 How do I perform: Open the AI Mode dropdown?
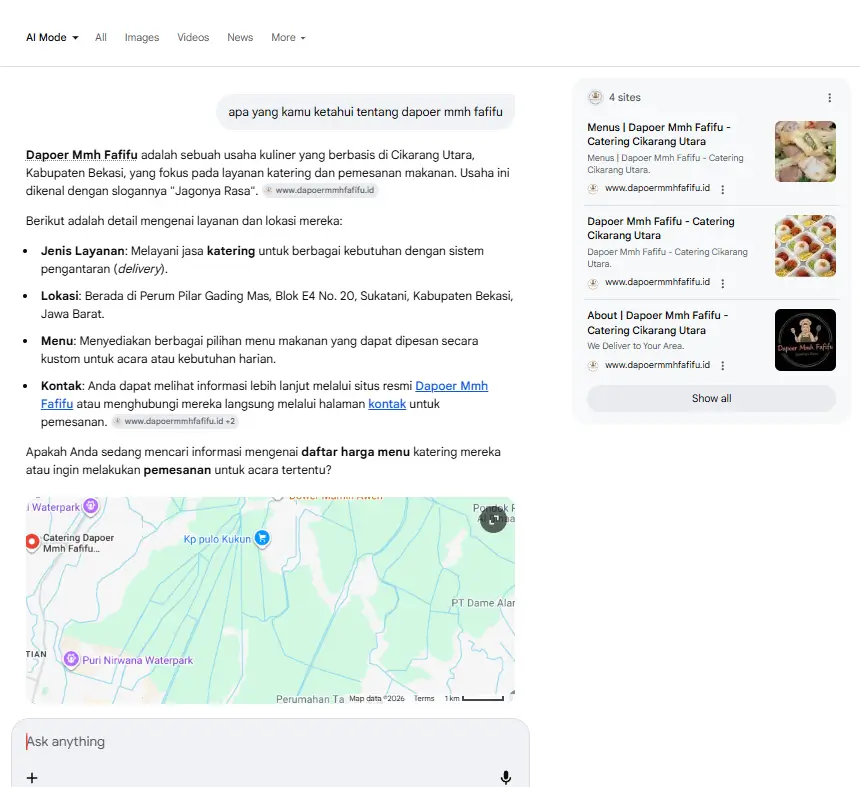point(52,37)
